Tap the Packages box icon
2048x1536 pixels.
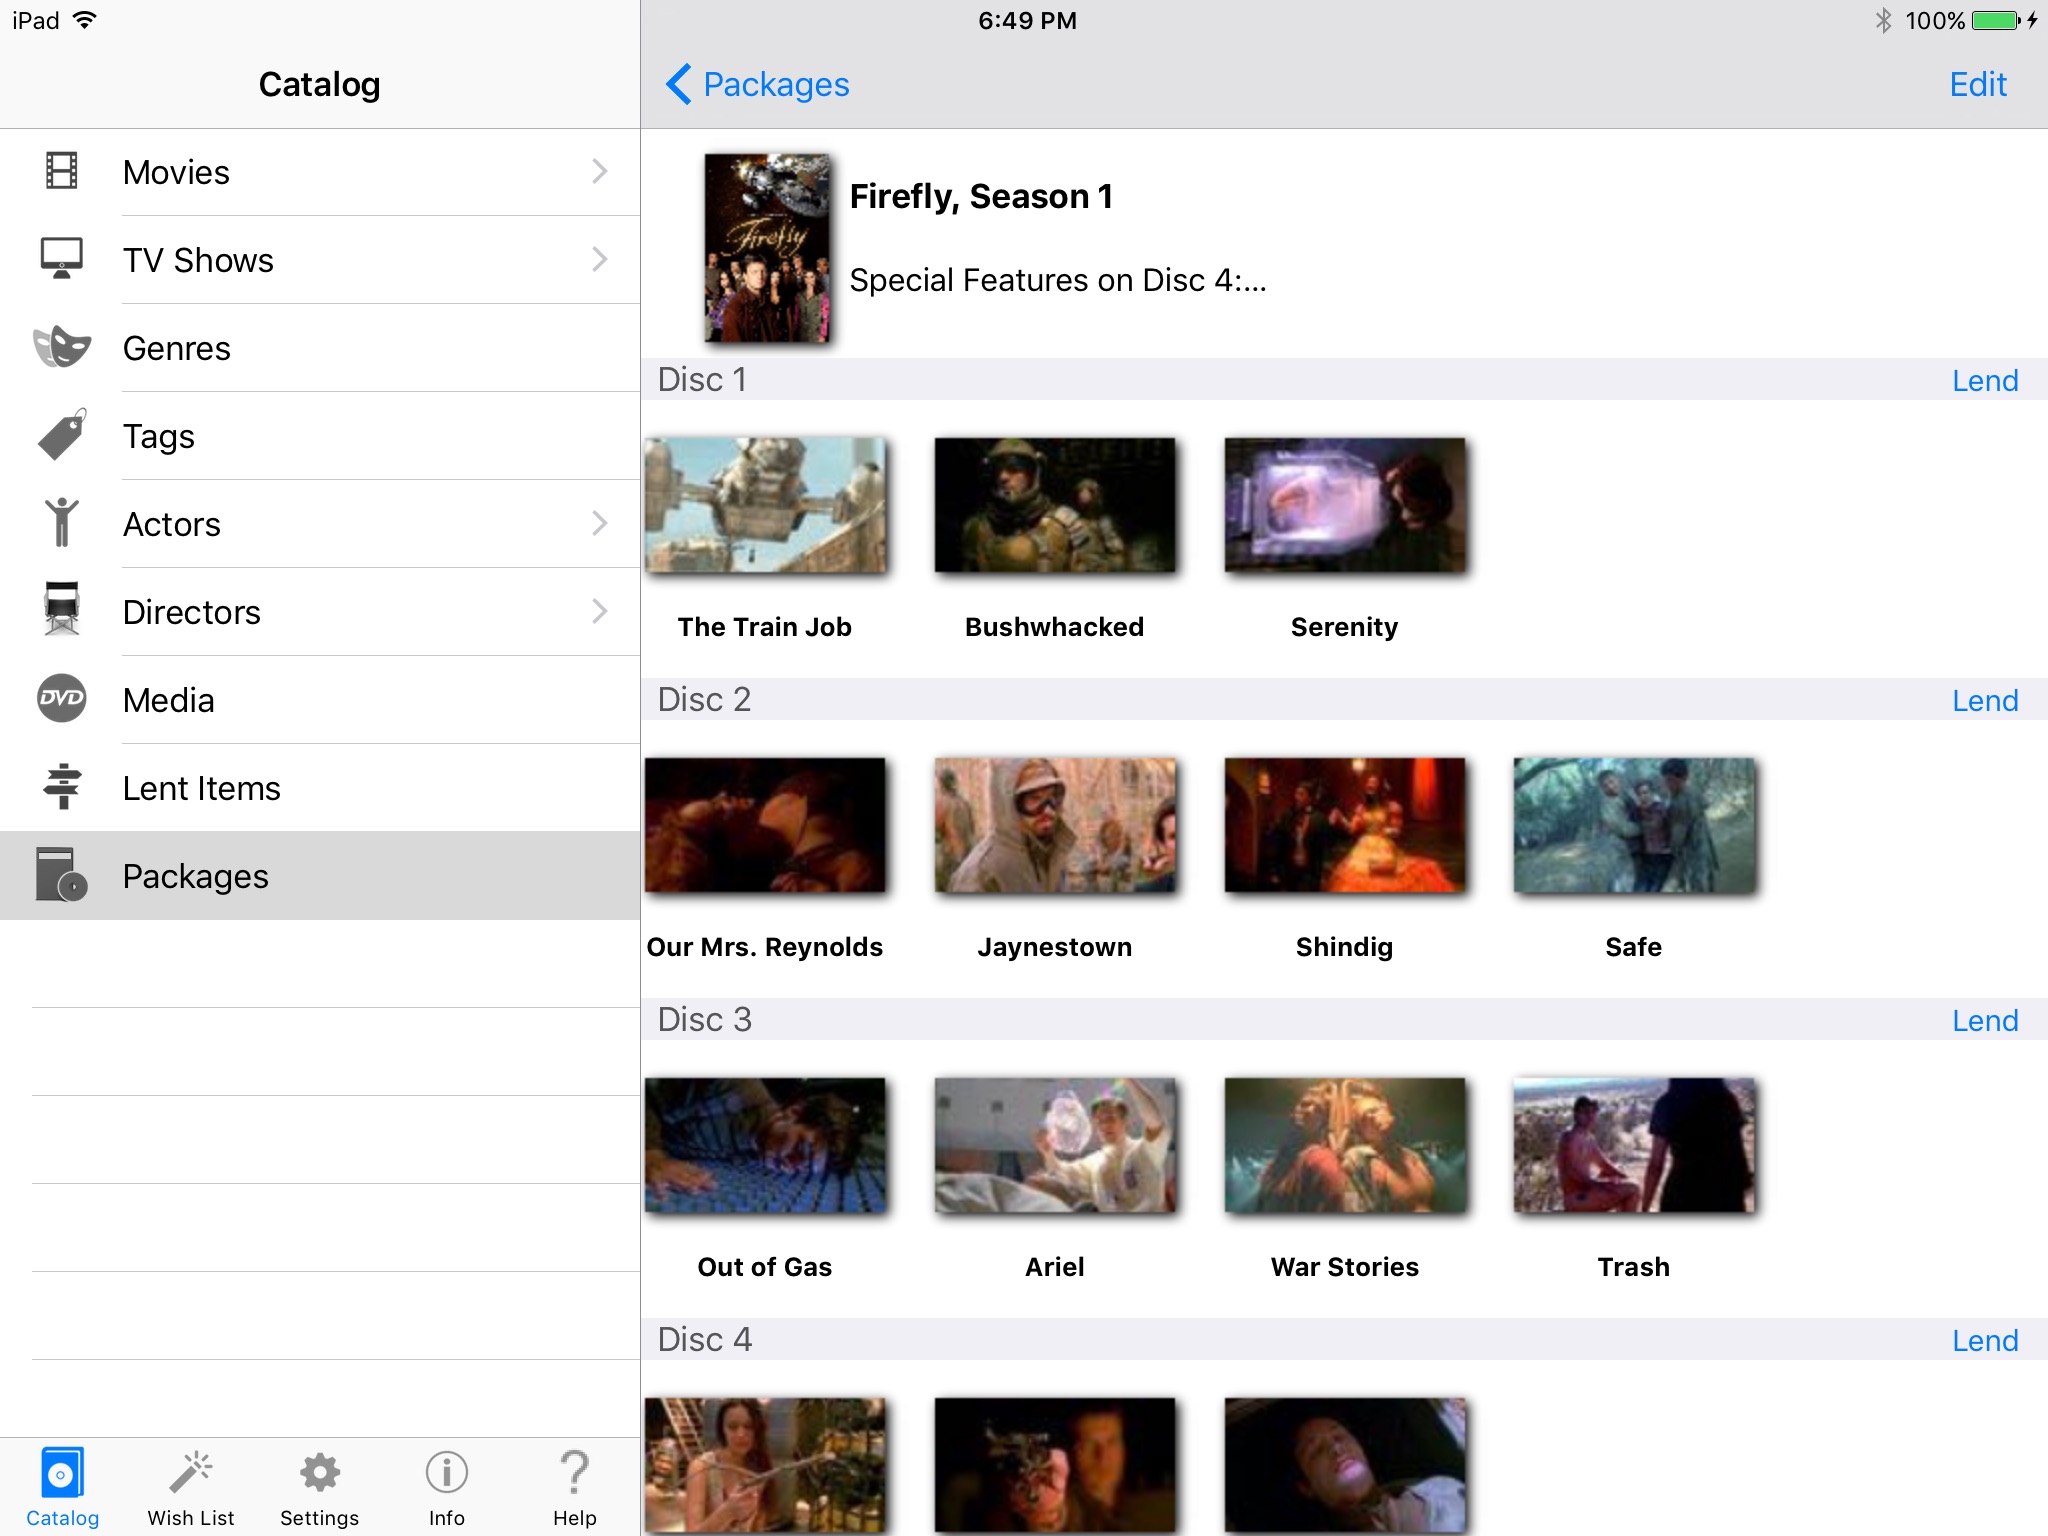[x=62, y=874]
